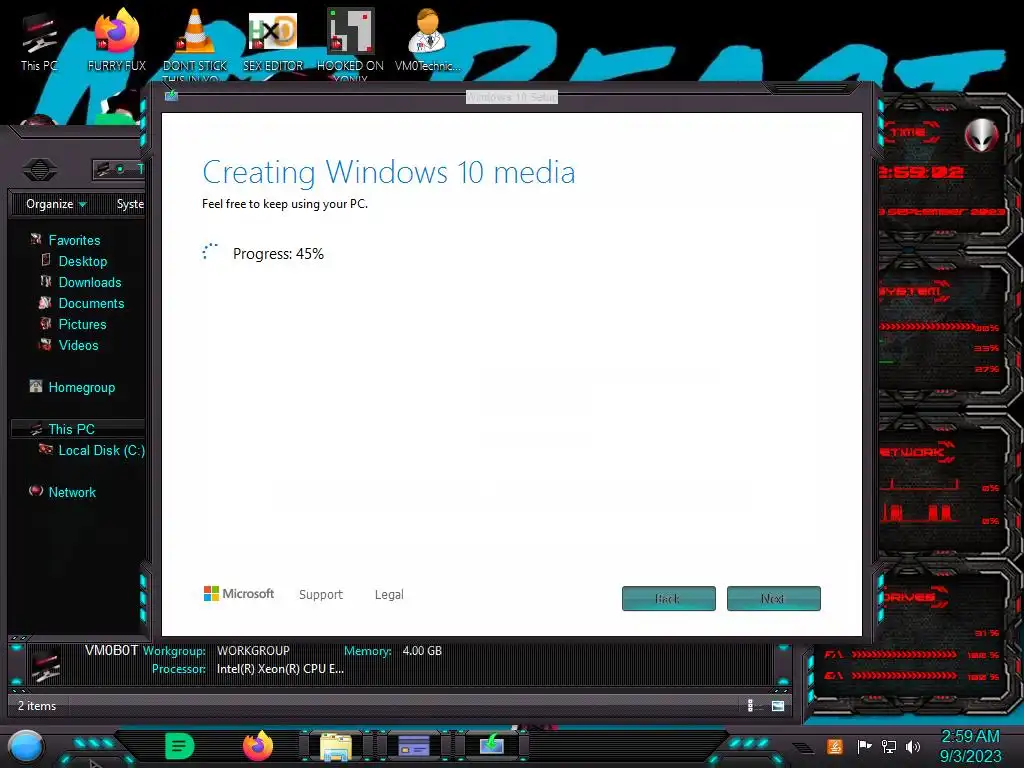Click WORKGROUP value in details pane
Image resolution: width=1024 pixels, height=768 pixels.
pos(253,651)
